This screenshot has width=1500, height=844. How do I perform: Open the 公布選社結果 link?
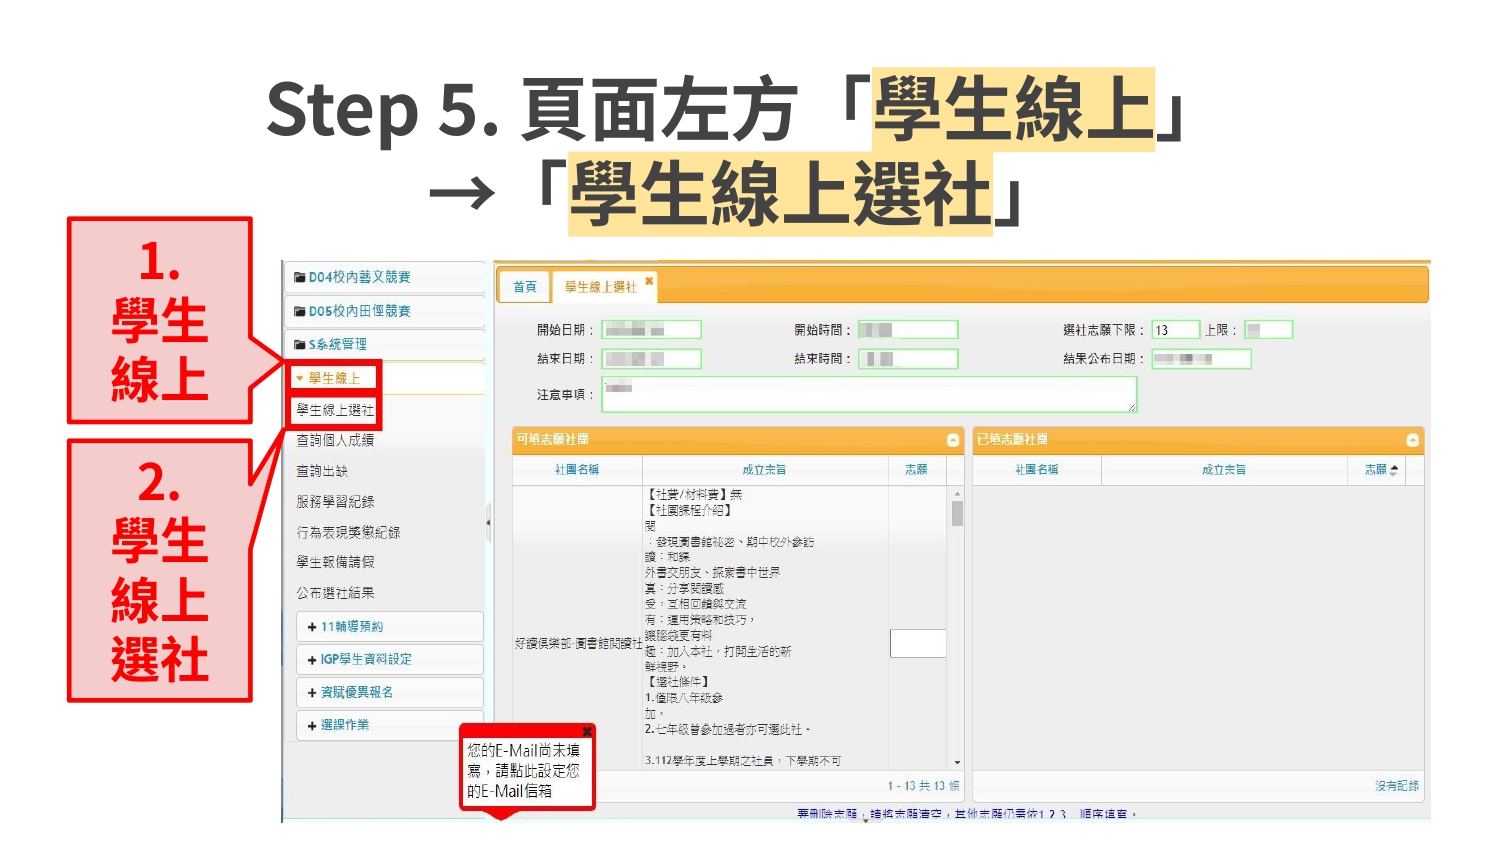[x=335, y=593]
